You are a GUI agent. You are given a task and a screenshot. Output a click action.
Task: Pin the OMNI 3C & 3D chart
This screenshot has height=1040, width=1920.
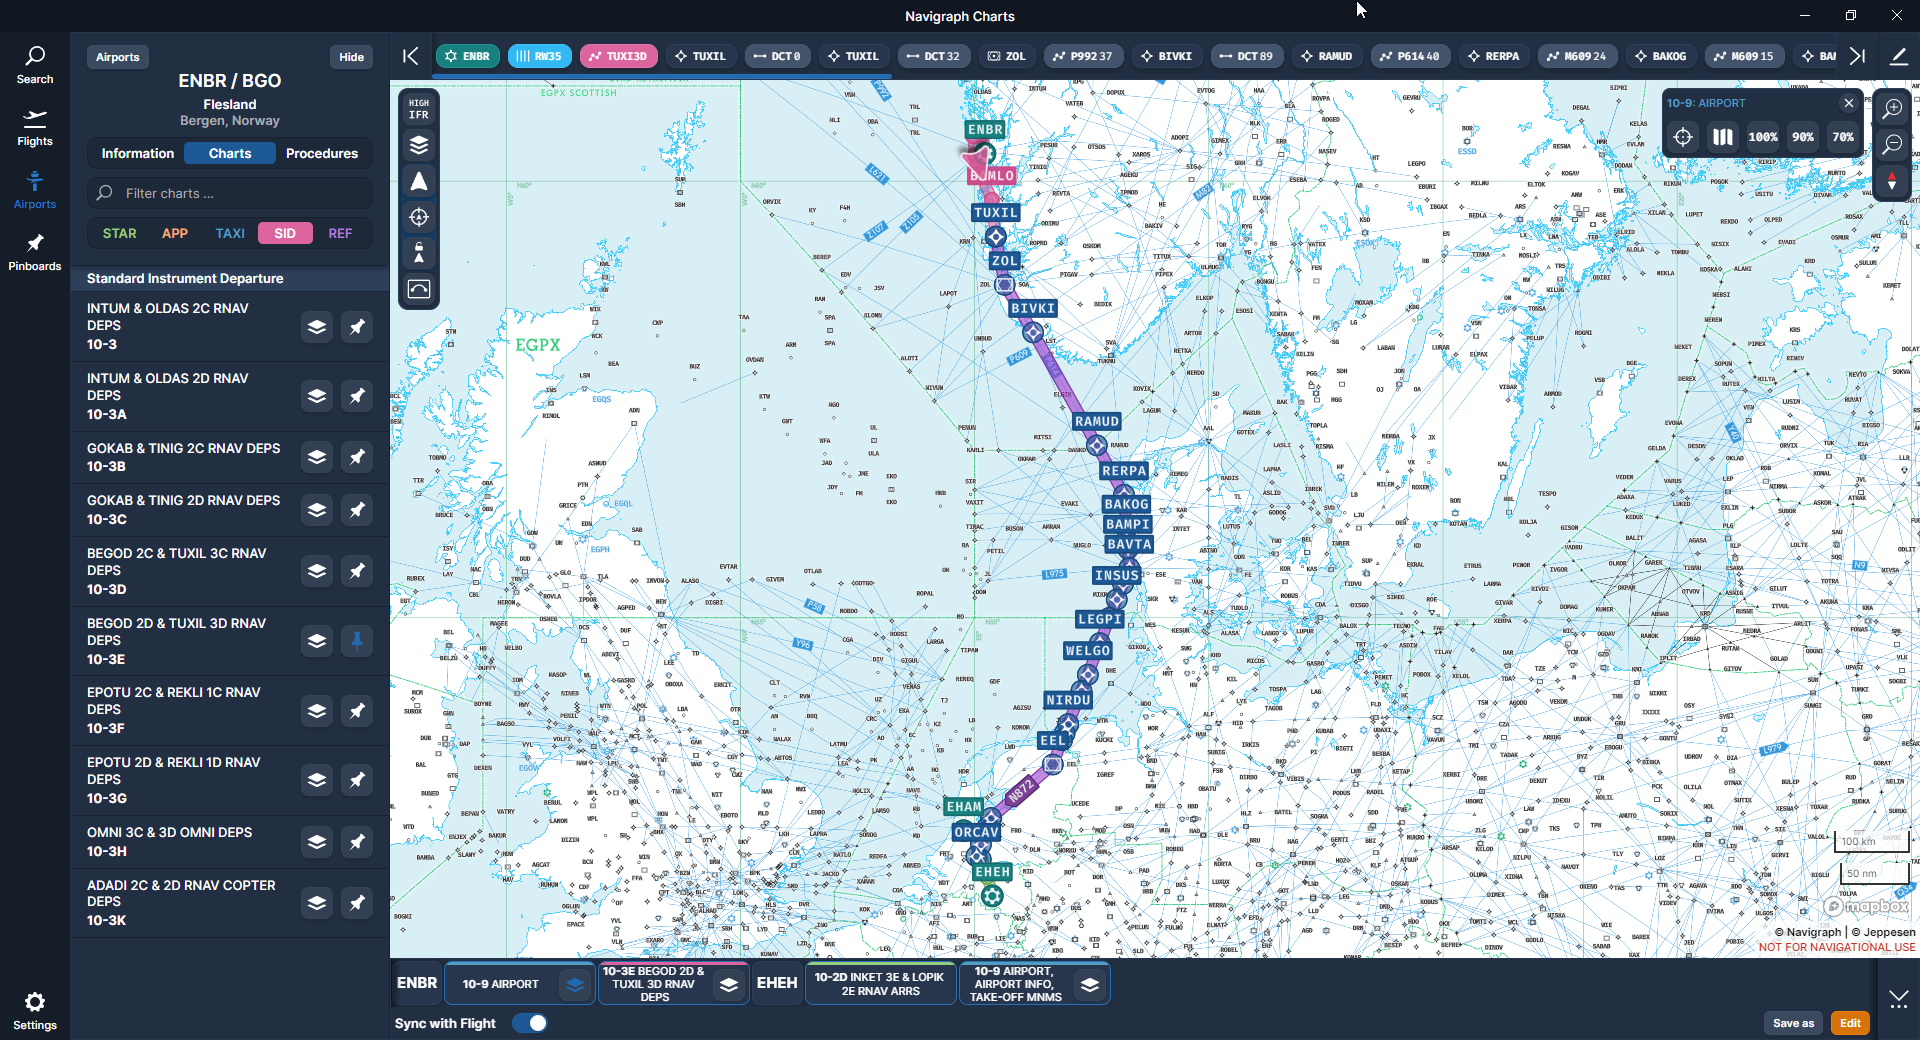(x=357, y=842)
